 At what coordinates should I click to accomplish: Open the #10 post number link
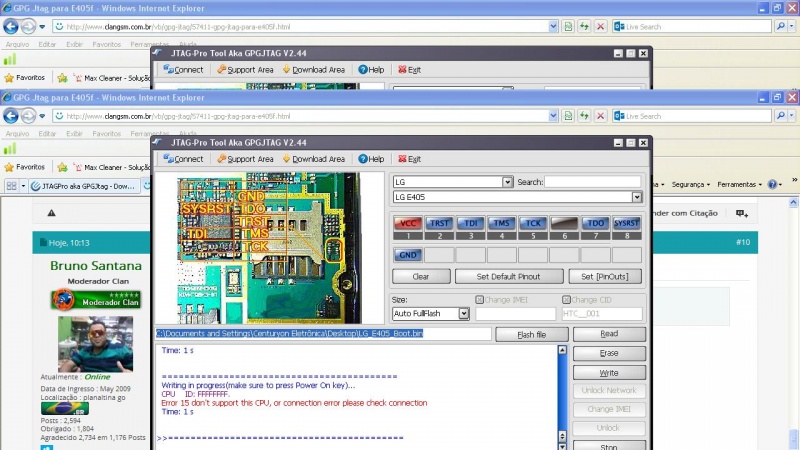743,242
